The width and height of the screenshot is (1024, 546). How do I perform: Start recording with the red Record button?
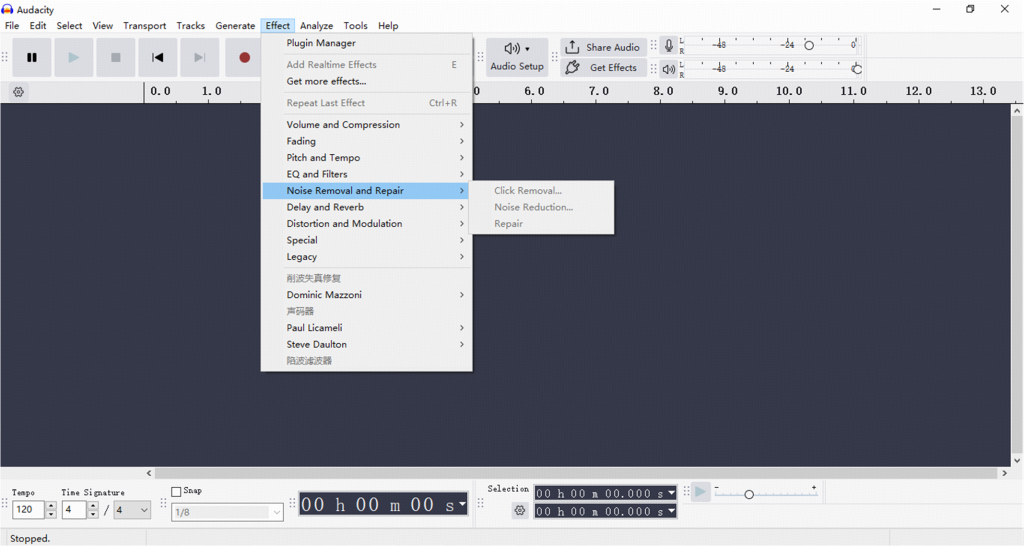244,57
